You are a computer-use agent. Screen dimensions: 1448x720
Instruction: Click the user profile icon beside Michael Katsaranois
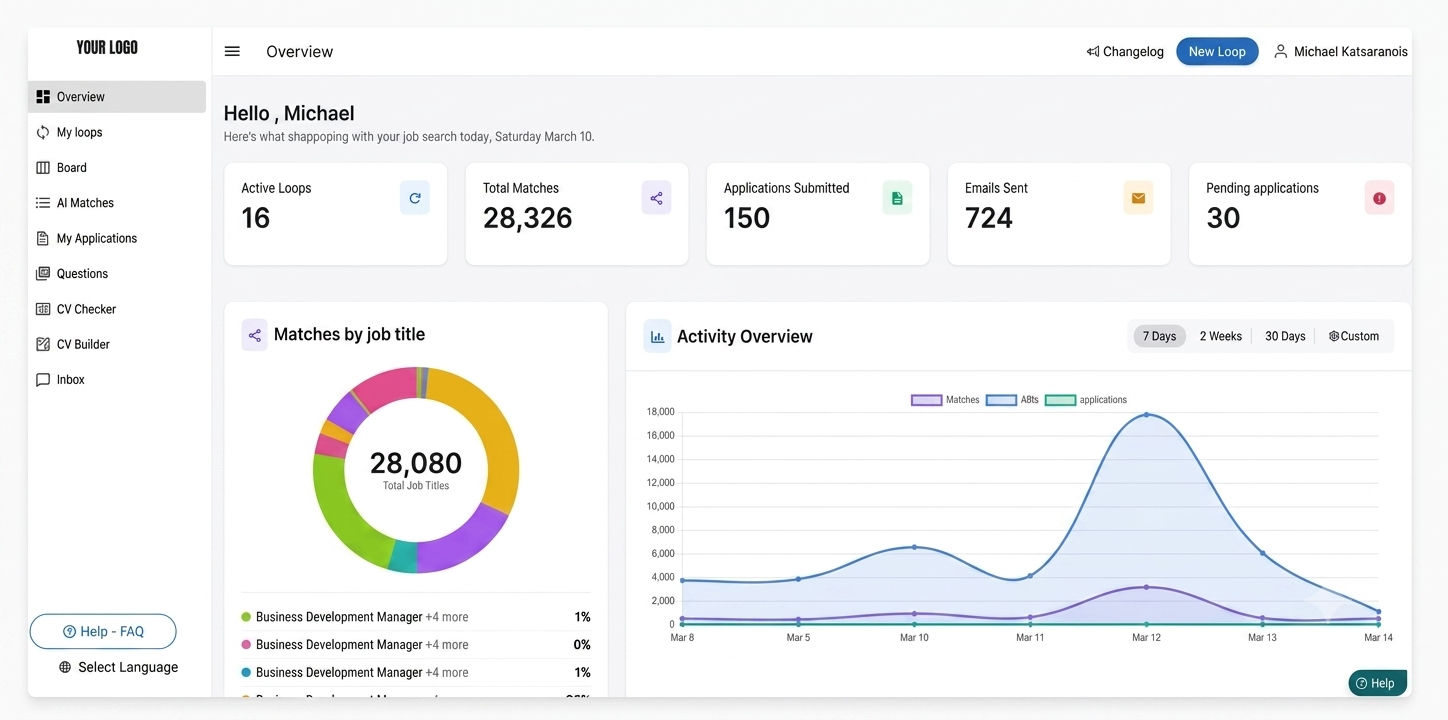click(x=1280, y=51)
